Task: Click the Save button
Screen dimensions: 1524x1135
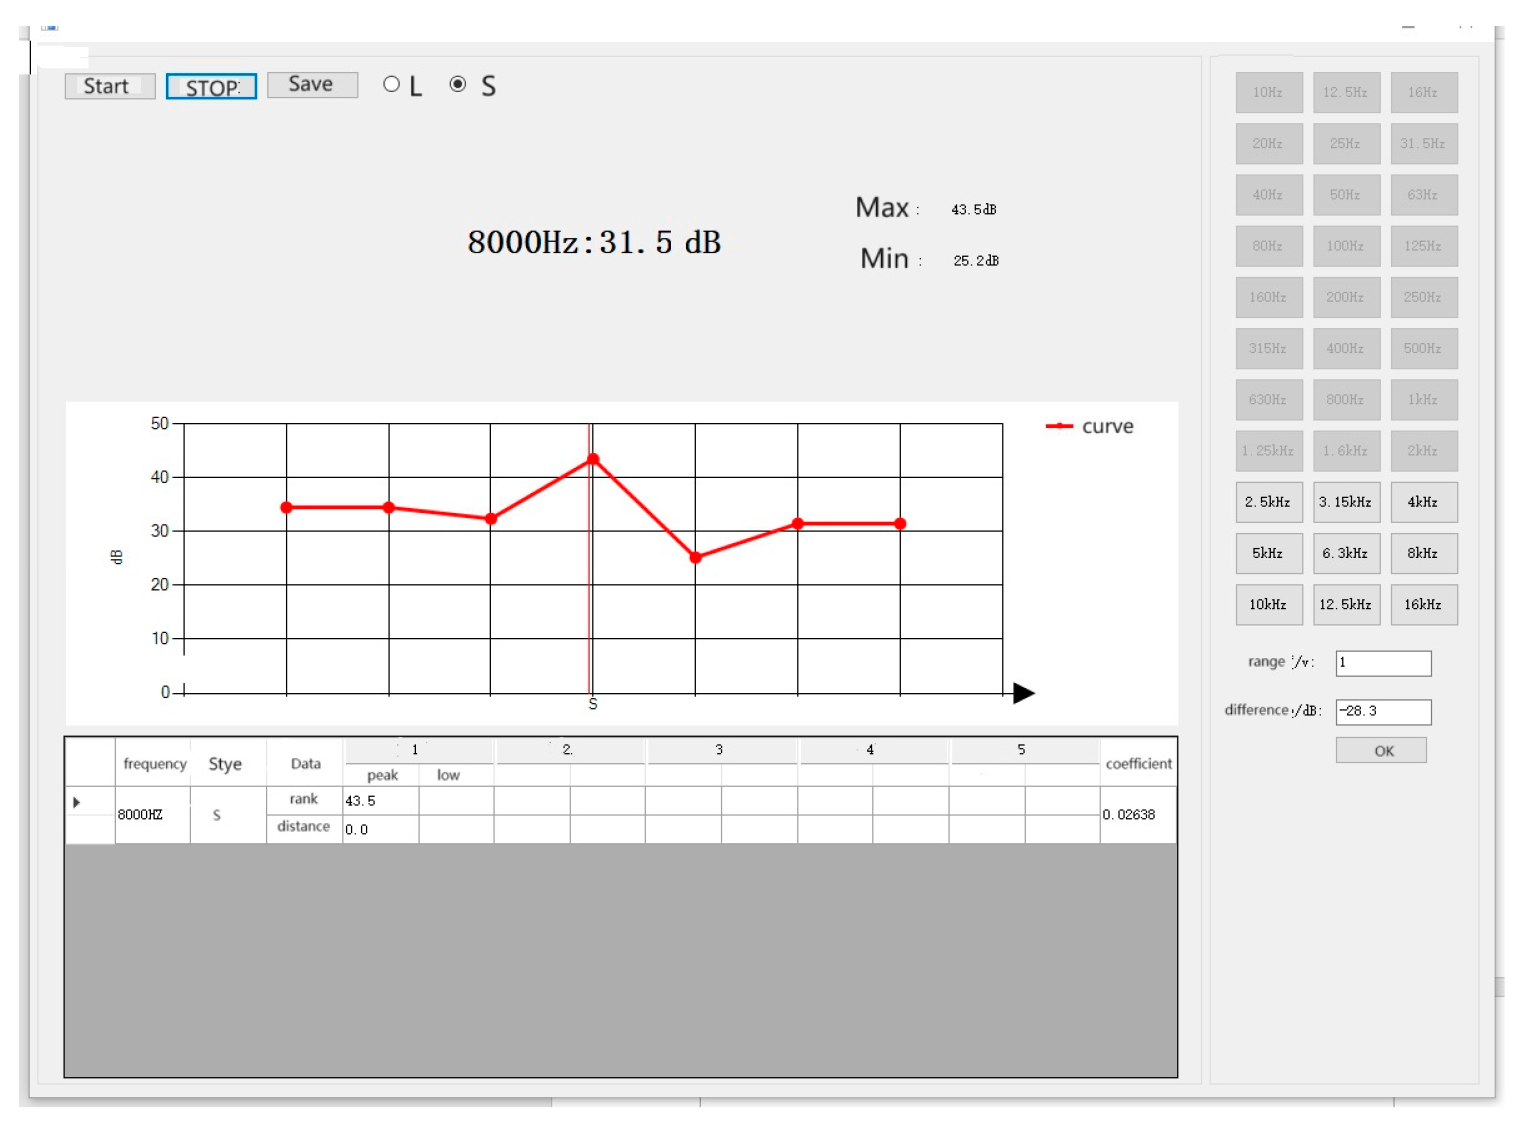Action: [311, 85]
